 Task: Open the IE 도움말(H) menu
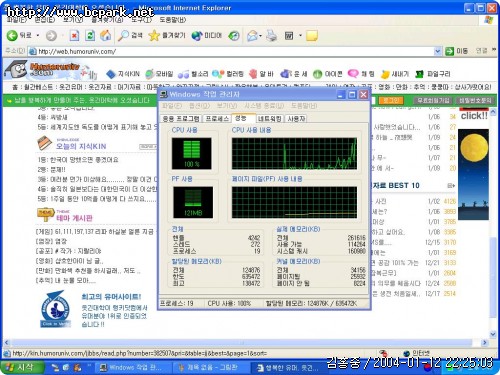pyautogui.click(x=173, y=20)
